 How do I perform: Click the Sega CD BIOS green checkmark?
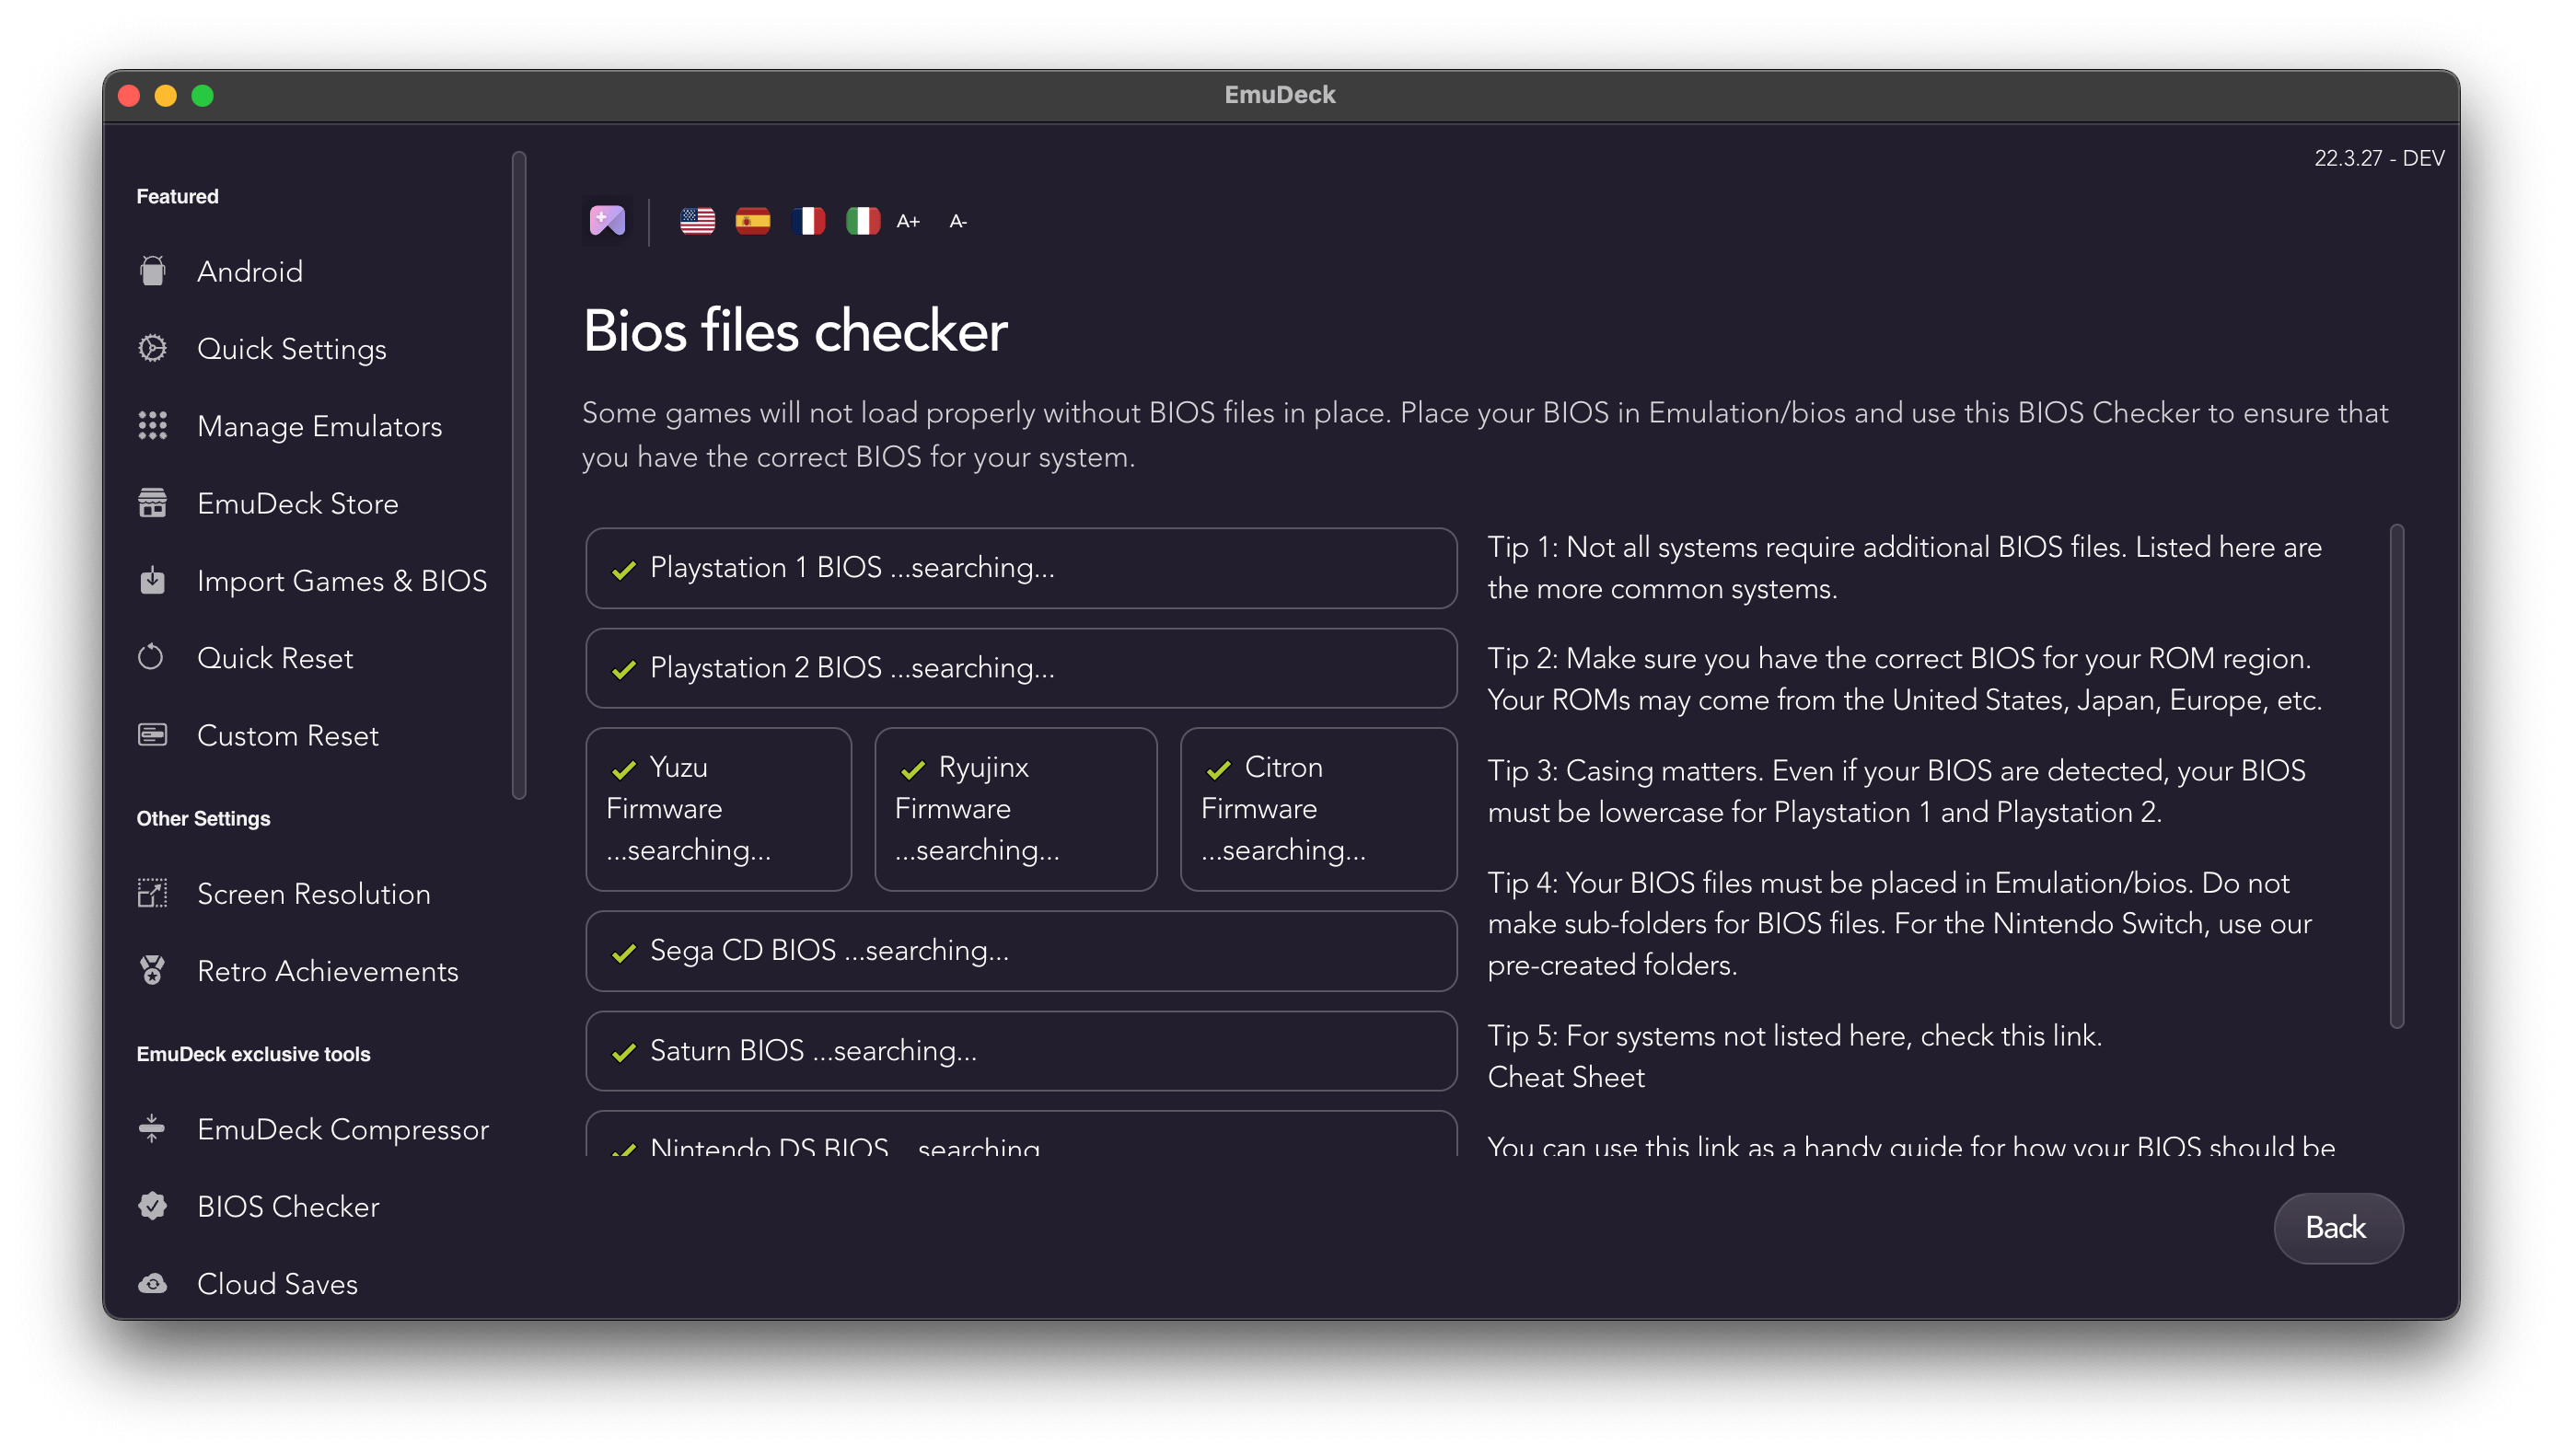click(x=624, y=952)
